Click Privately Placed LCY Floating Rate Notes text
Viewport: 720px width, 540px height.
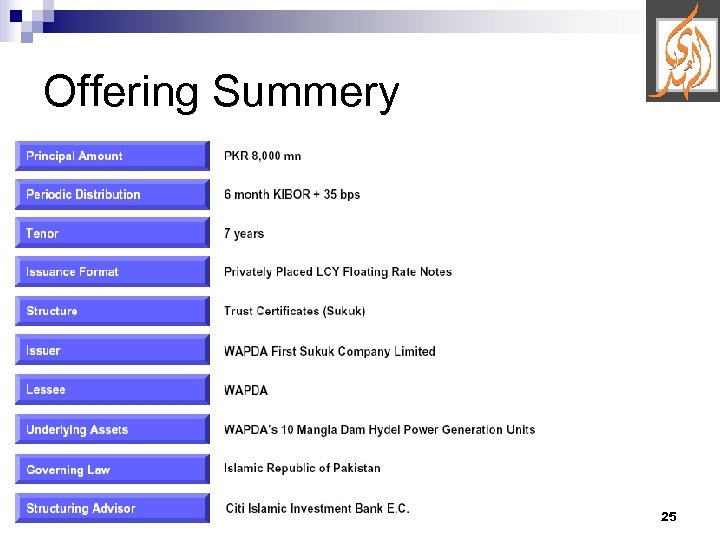click(337, 272)
